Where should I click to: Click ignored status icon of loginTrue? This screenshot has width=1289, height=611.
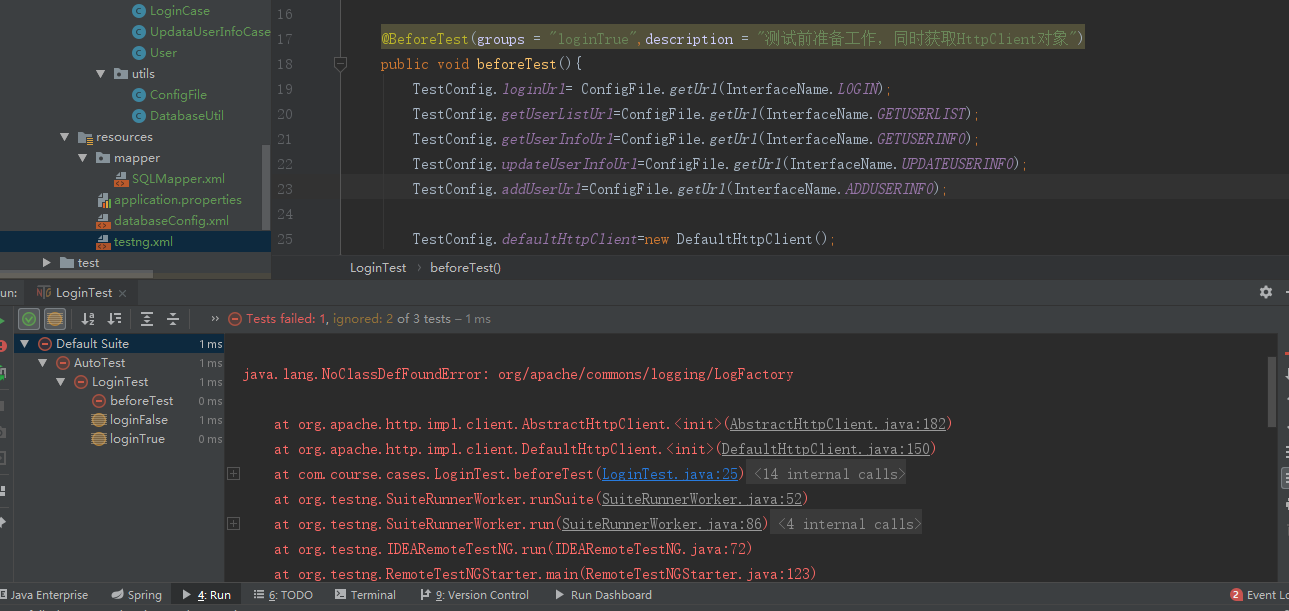[99, 439]
